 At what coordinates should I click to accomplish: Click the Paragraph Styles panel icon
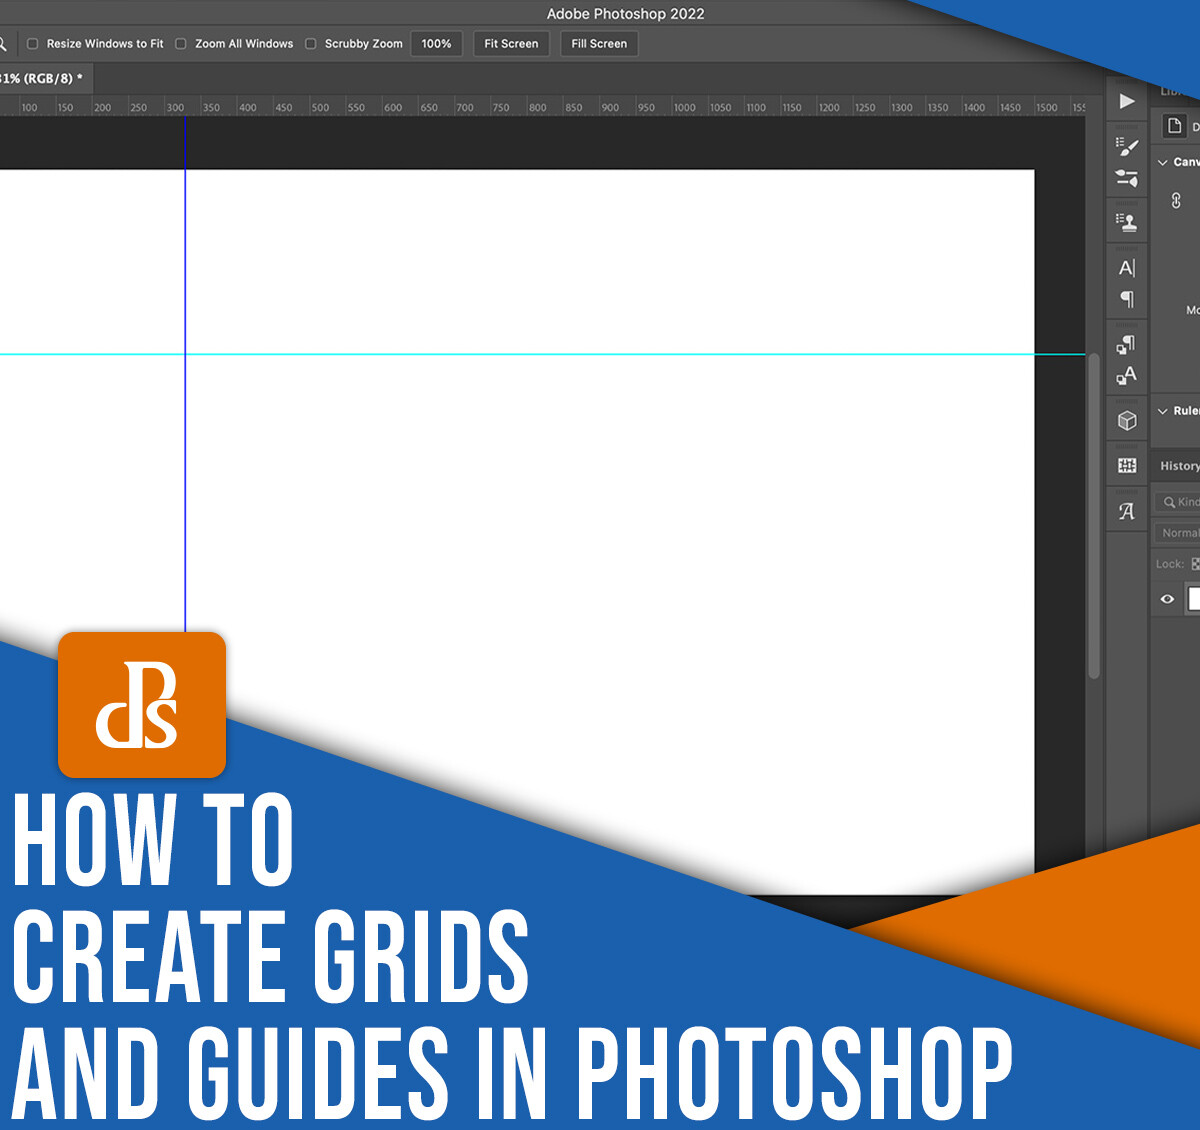pyautogui.click(x=1126, y=343)
